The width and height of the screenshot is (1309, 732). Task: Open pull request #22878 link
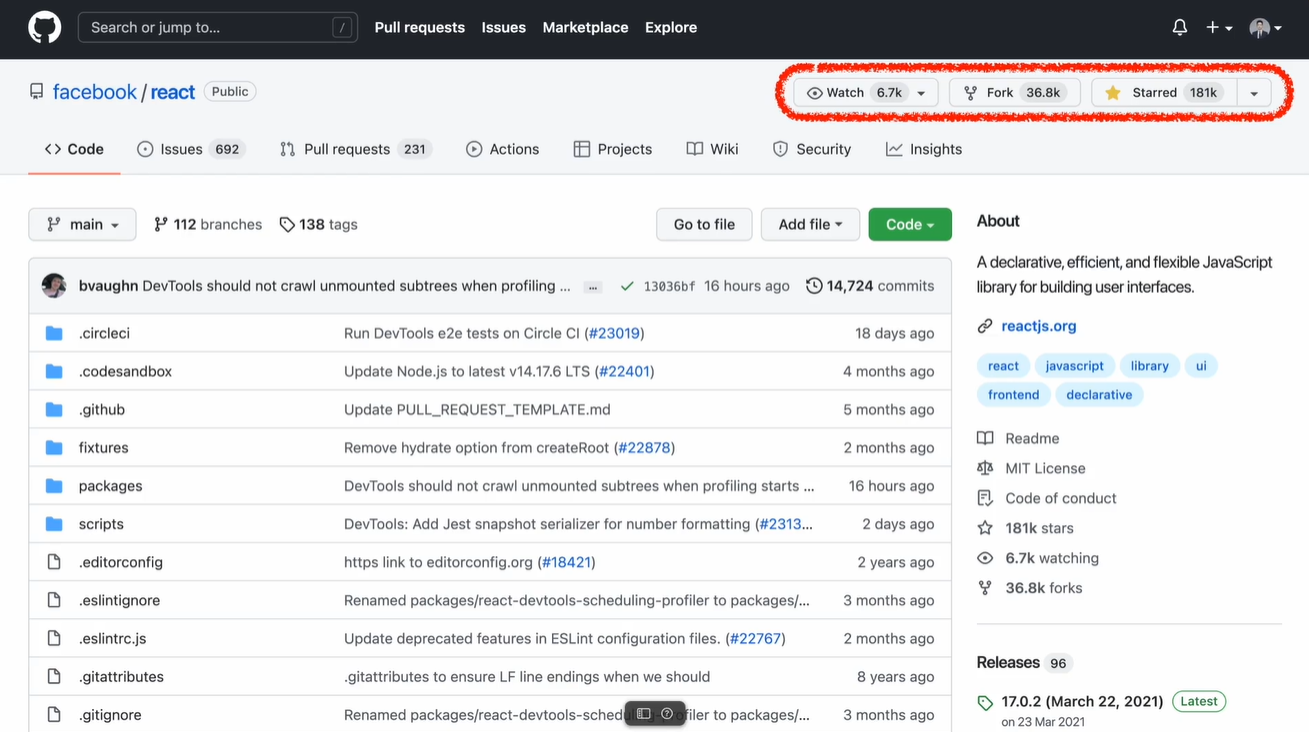[x=644, y=447]
